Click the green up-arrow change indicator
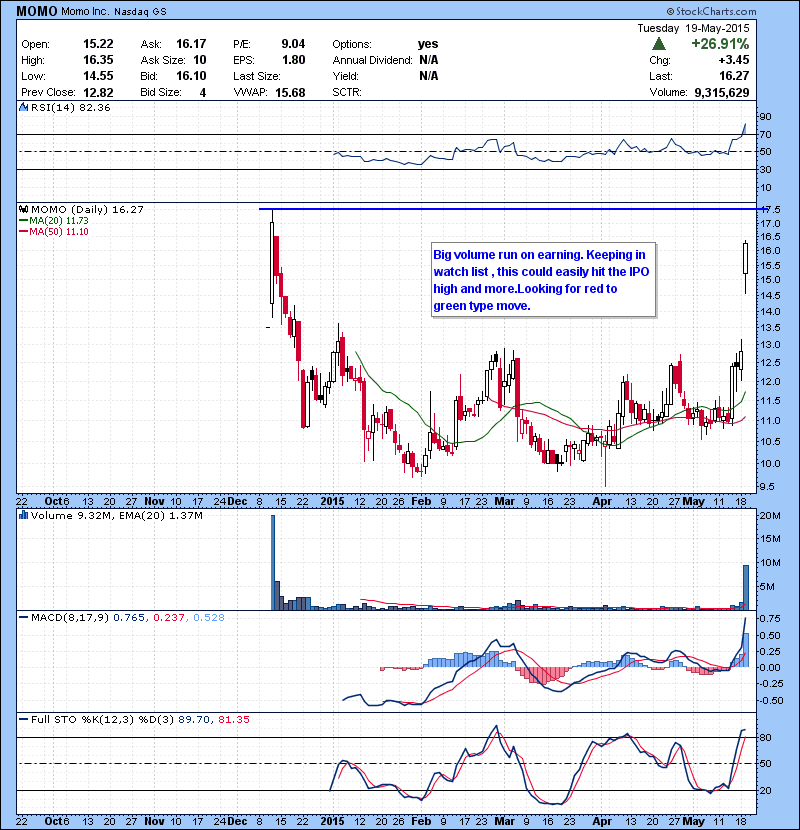 (659, 44)
